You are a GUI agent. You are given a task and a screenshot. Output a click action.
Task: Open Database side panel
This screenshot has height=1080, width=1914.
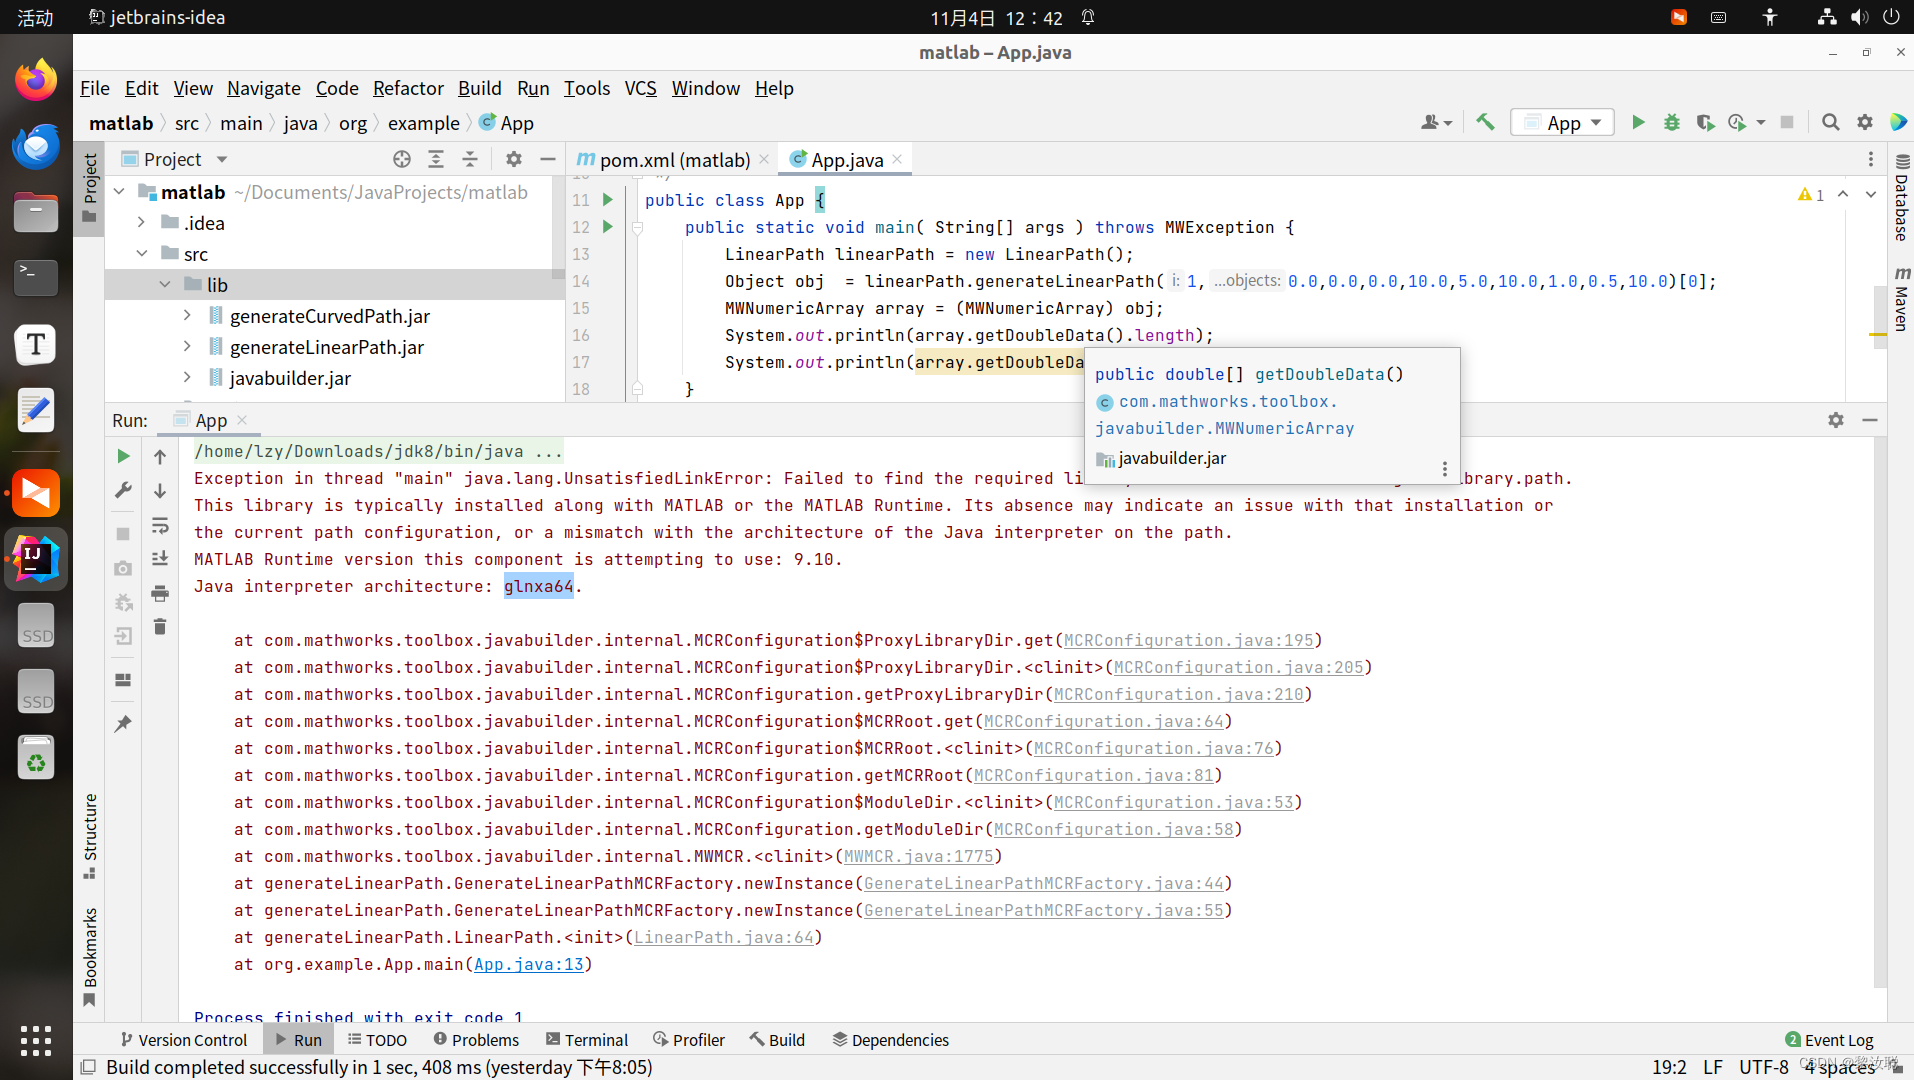pyautogui.click(x=1901, y=198)
